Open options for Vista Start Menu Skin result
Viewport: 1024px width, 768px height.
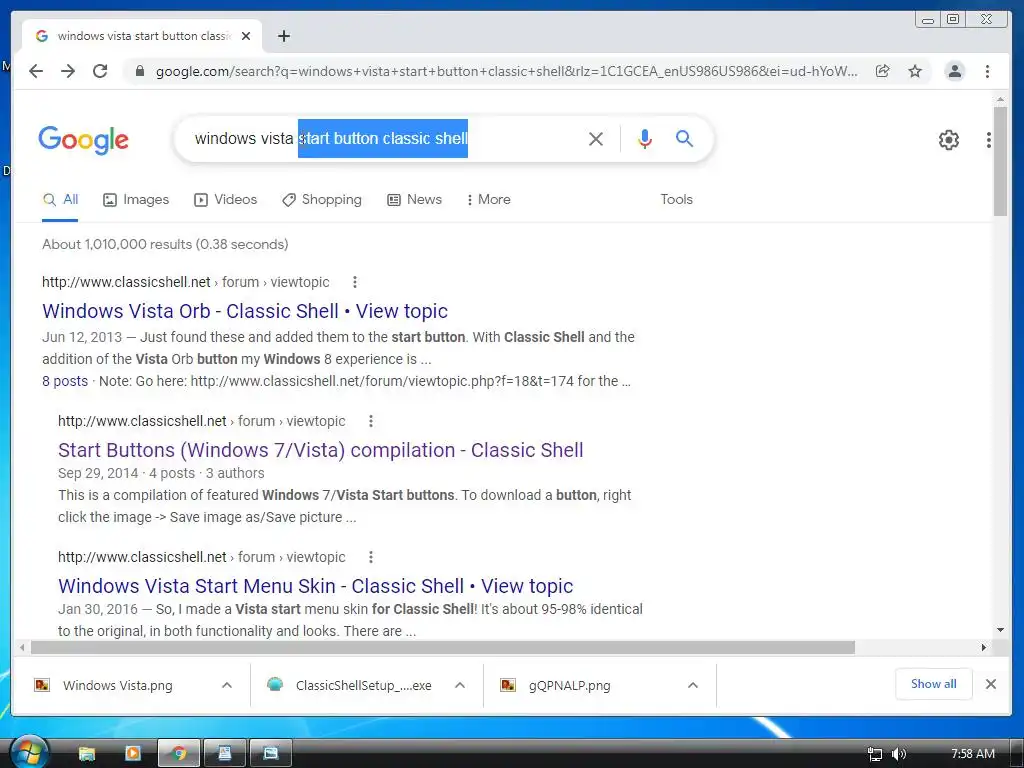tap(370, 557)
